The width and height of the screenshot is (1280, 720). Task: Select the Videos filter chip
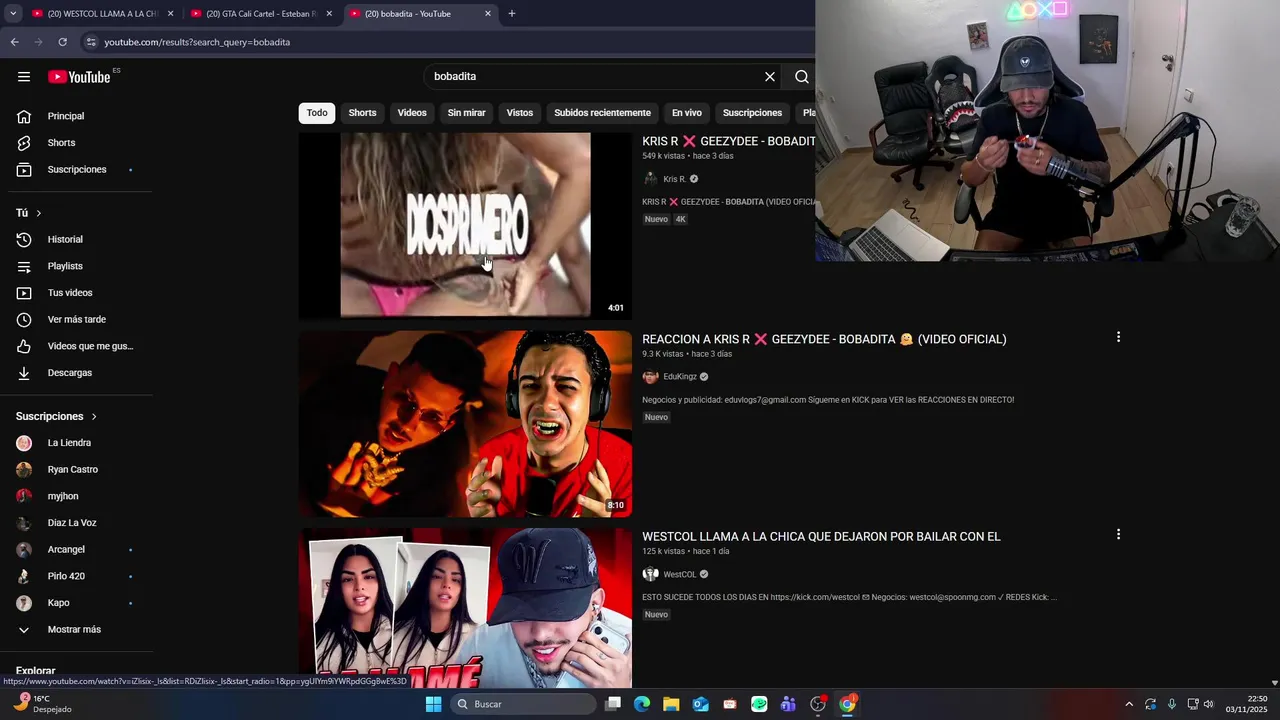412,113
